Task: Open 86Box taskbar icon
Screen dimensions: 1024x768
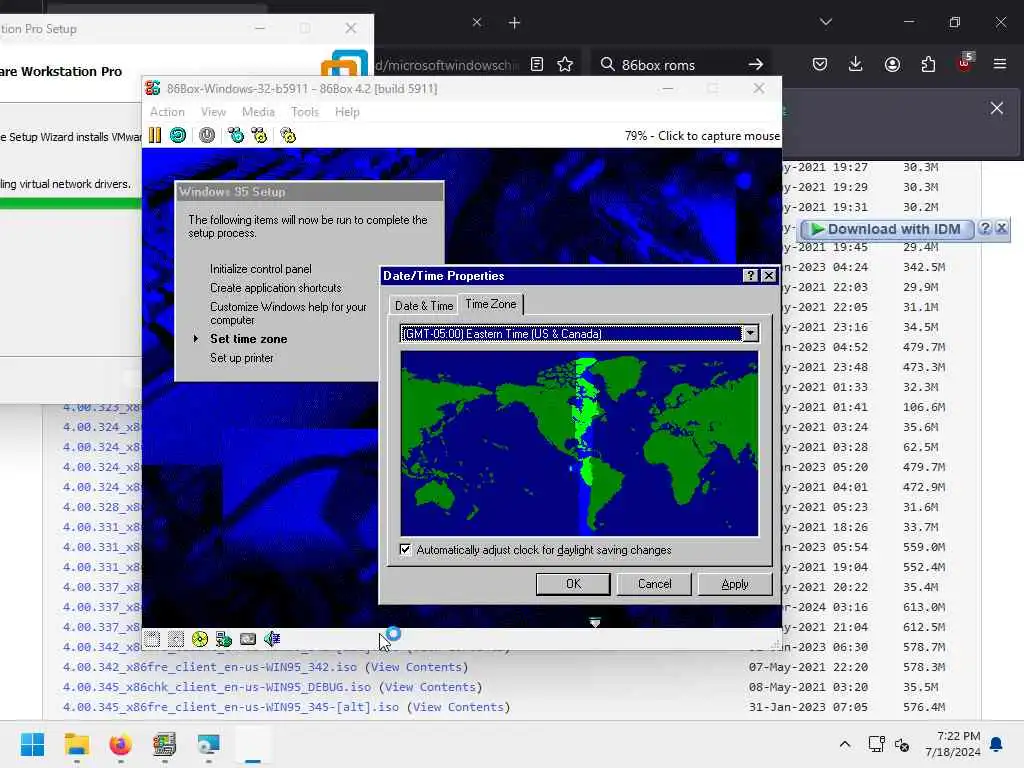Action: point(164,744)
